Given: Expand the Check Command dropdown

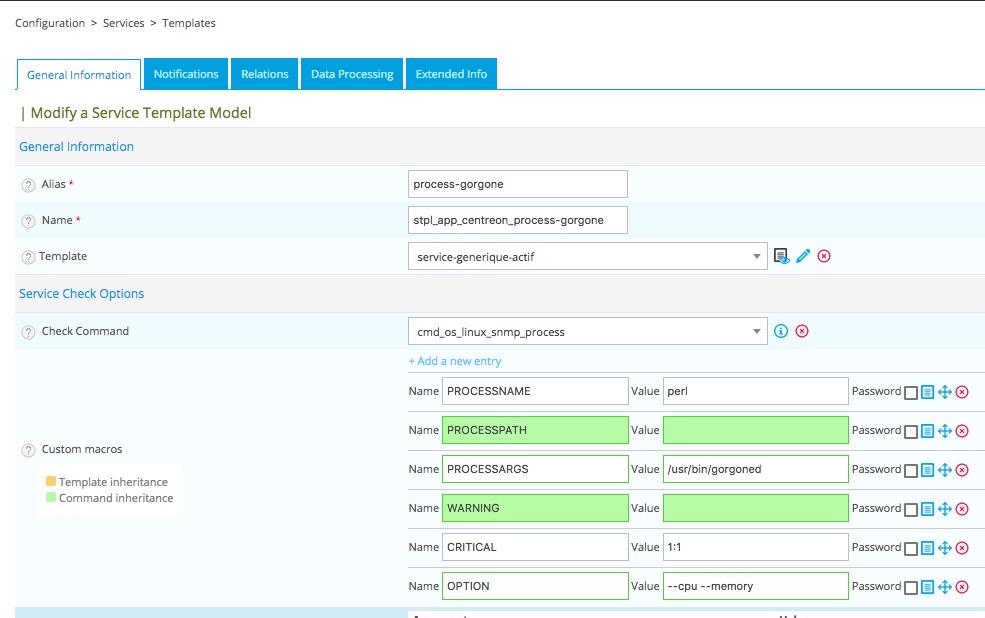Looking at the screenshot, I should coord(587,332).
